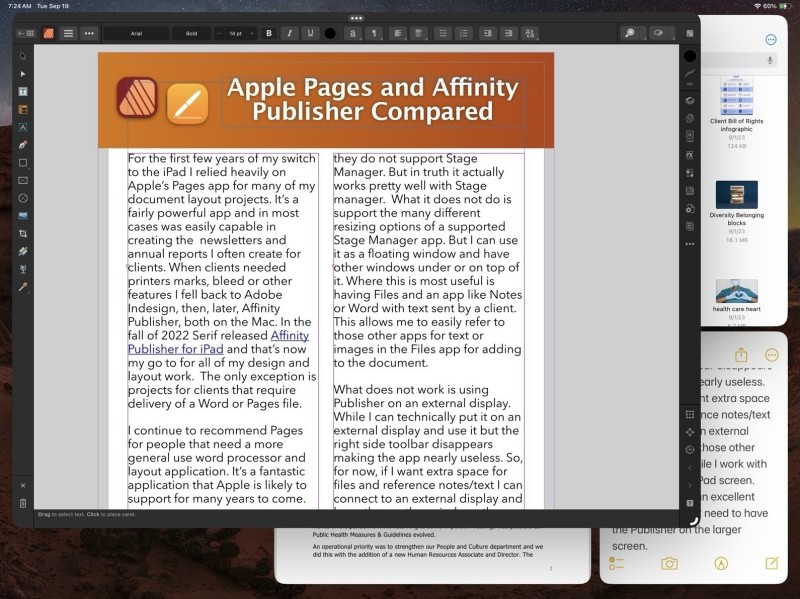Toggle italic formatting in the top toolbar
The height and width of the screenshot is (599, 800).
tap(290, 33)
